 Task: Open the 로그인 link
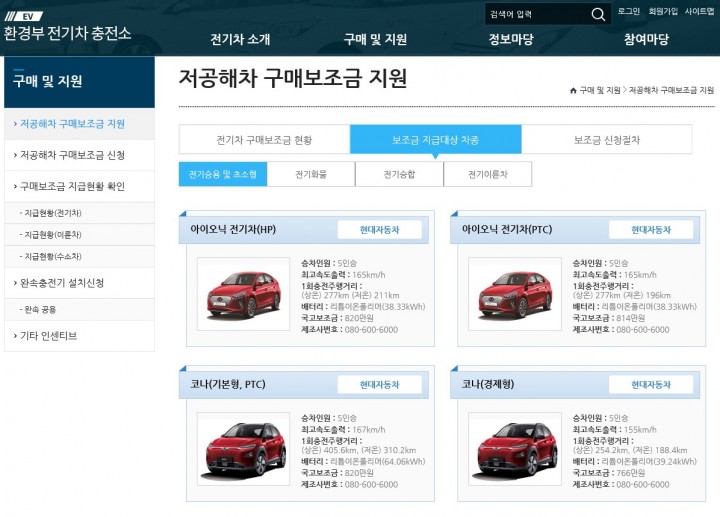pos(629,11)
